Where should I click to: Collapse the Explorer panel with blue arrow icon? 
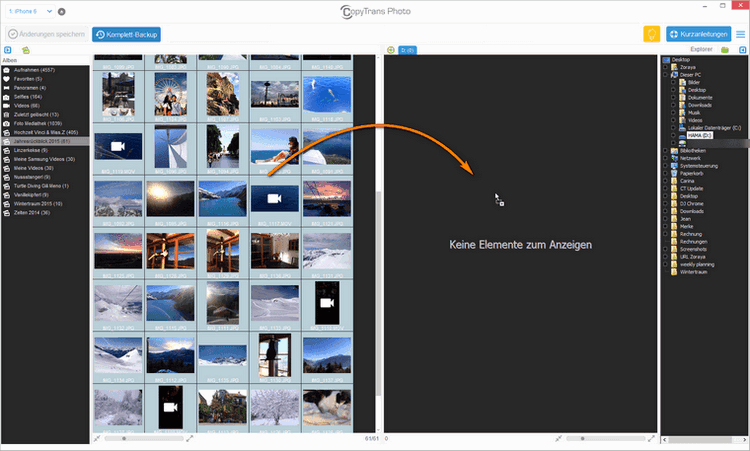(742, 50)
